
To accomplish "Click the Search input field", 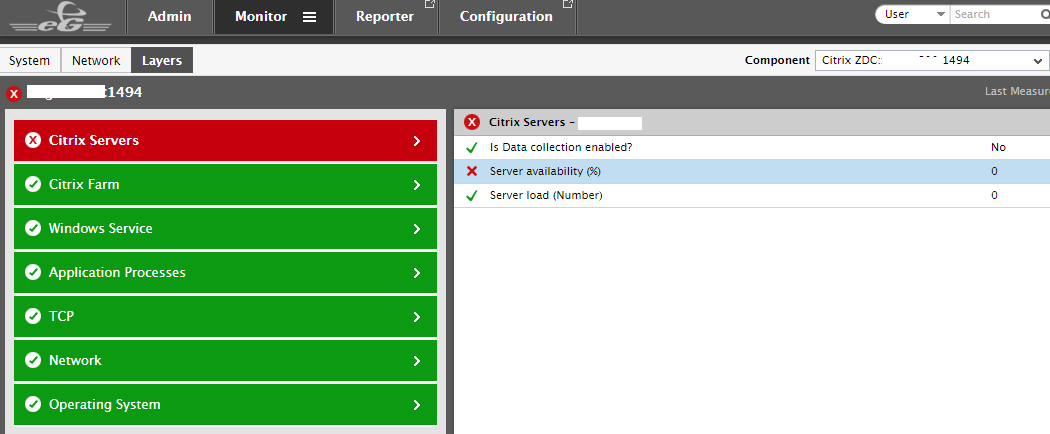I will click(996, 14).
